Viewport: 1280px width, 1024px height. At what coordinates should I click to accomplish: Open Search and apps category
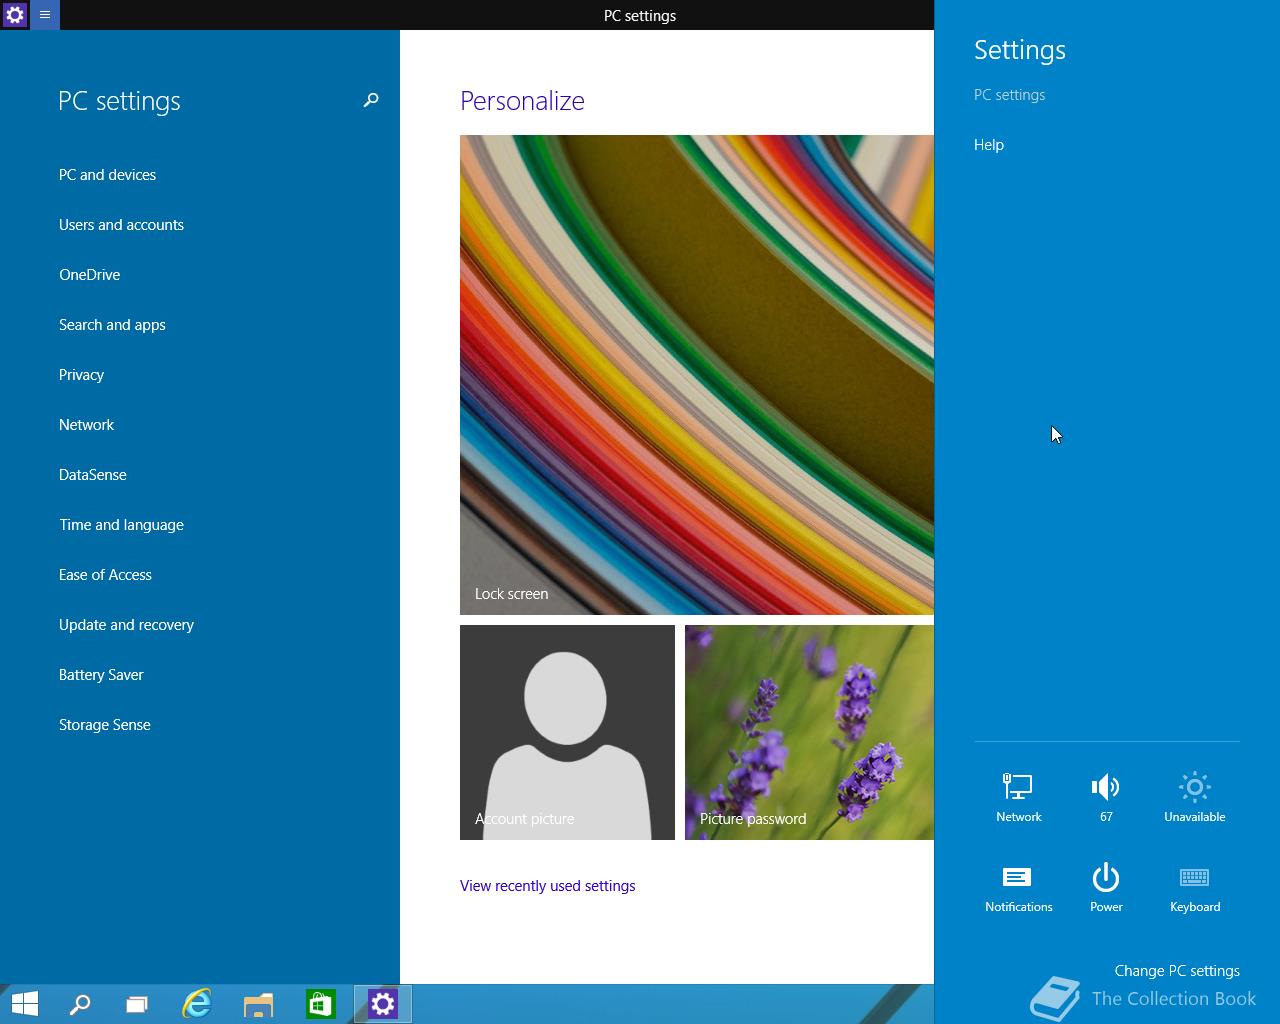point(112,325)
